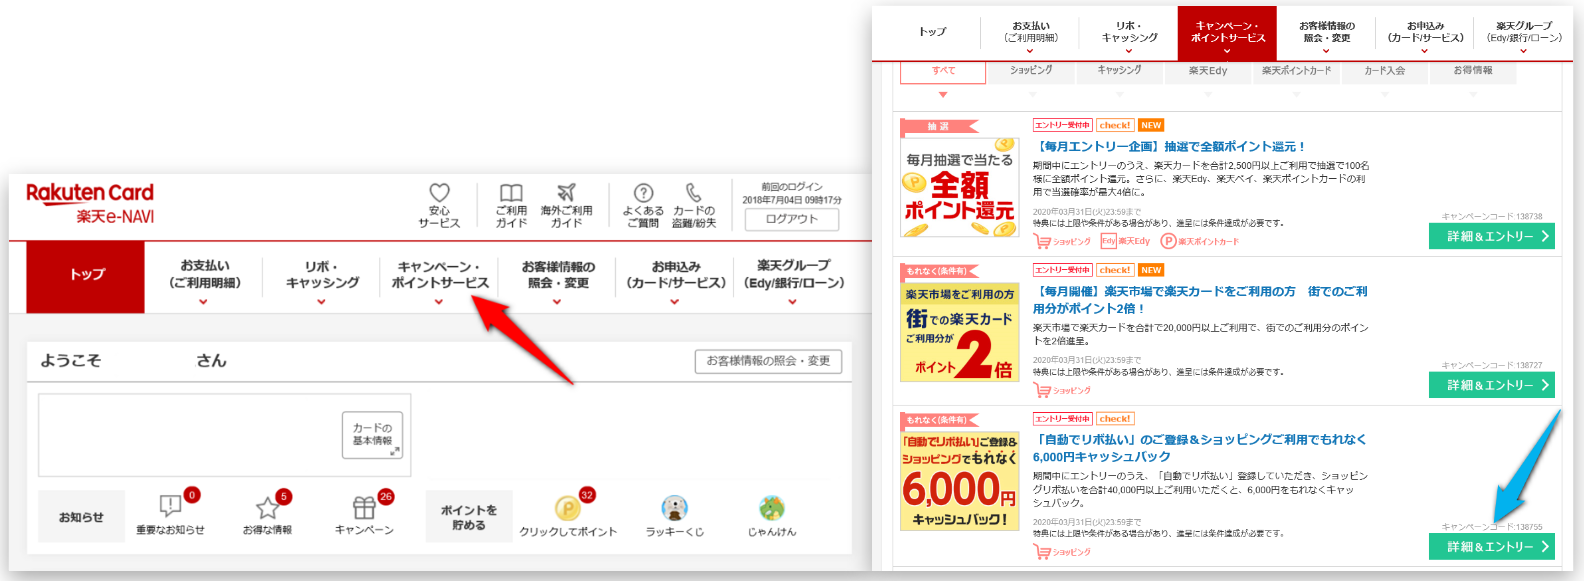Image resolution: width=1584 pixels, height=581 pixels.
Task: Expand chevron under お客様情報の照会 in left window
Action: pyautogui.click(x=557, y=301)
